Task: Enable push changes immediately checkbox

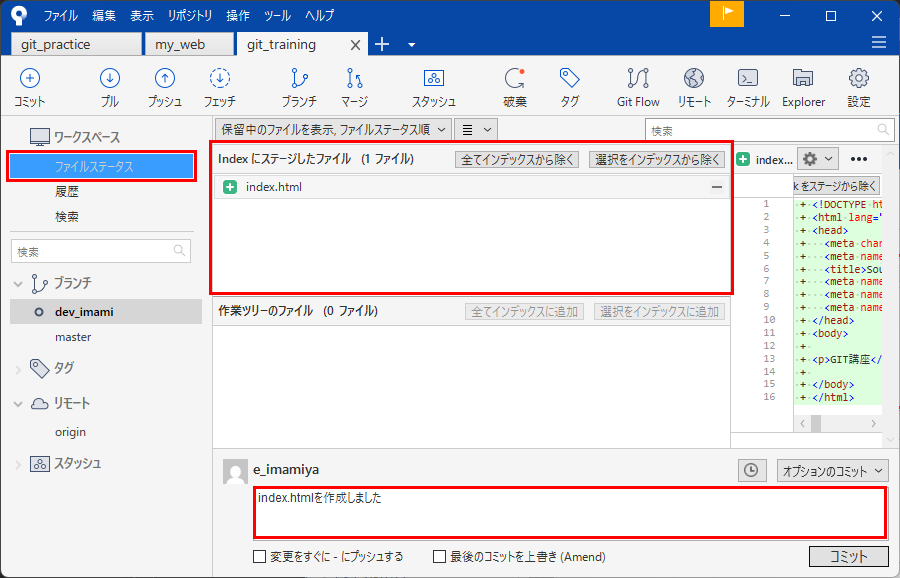Action: 260,557
